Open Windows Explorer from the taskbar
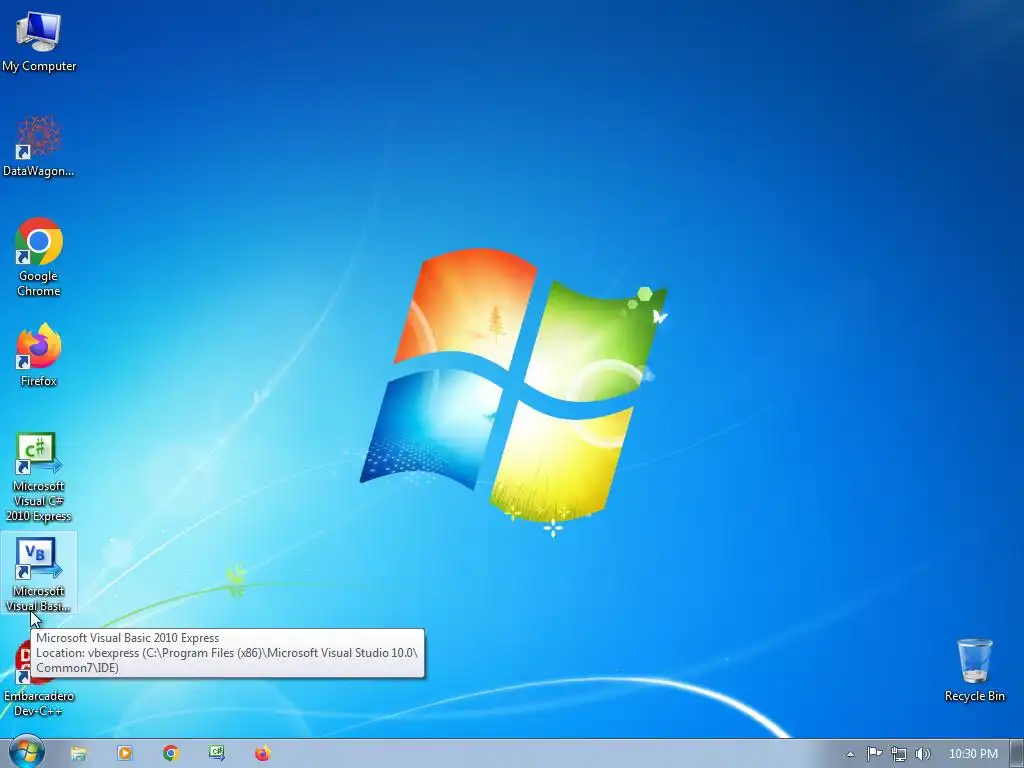This screenshot has width=1024, height=768. click(x=78, y=754)
